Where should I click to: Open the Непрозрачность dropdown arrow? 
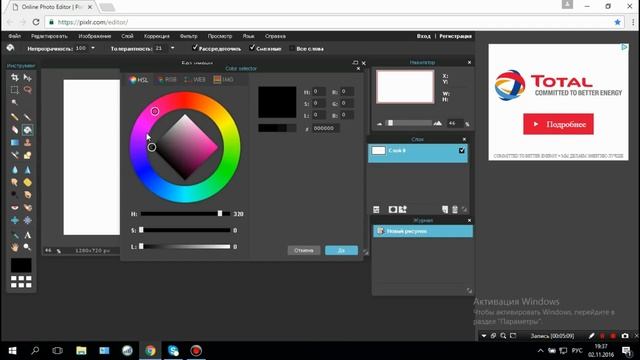point(93,48)
